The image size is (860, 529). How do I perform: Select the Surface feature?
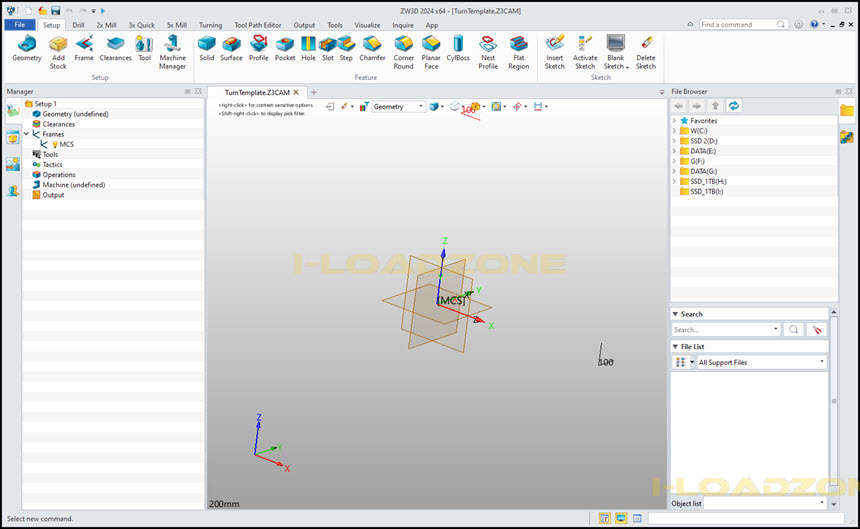[231, 49]
